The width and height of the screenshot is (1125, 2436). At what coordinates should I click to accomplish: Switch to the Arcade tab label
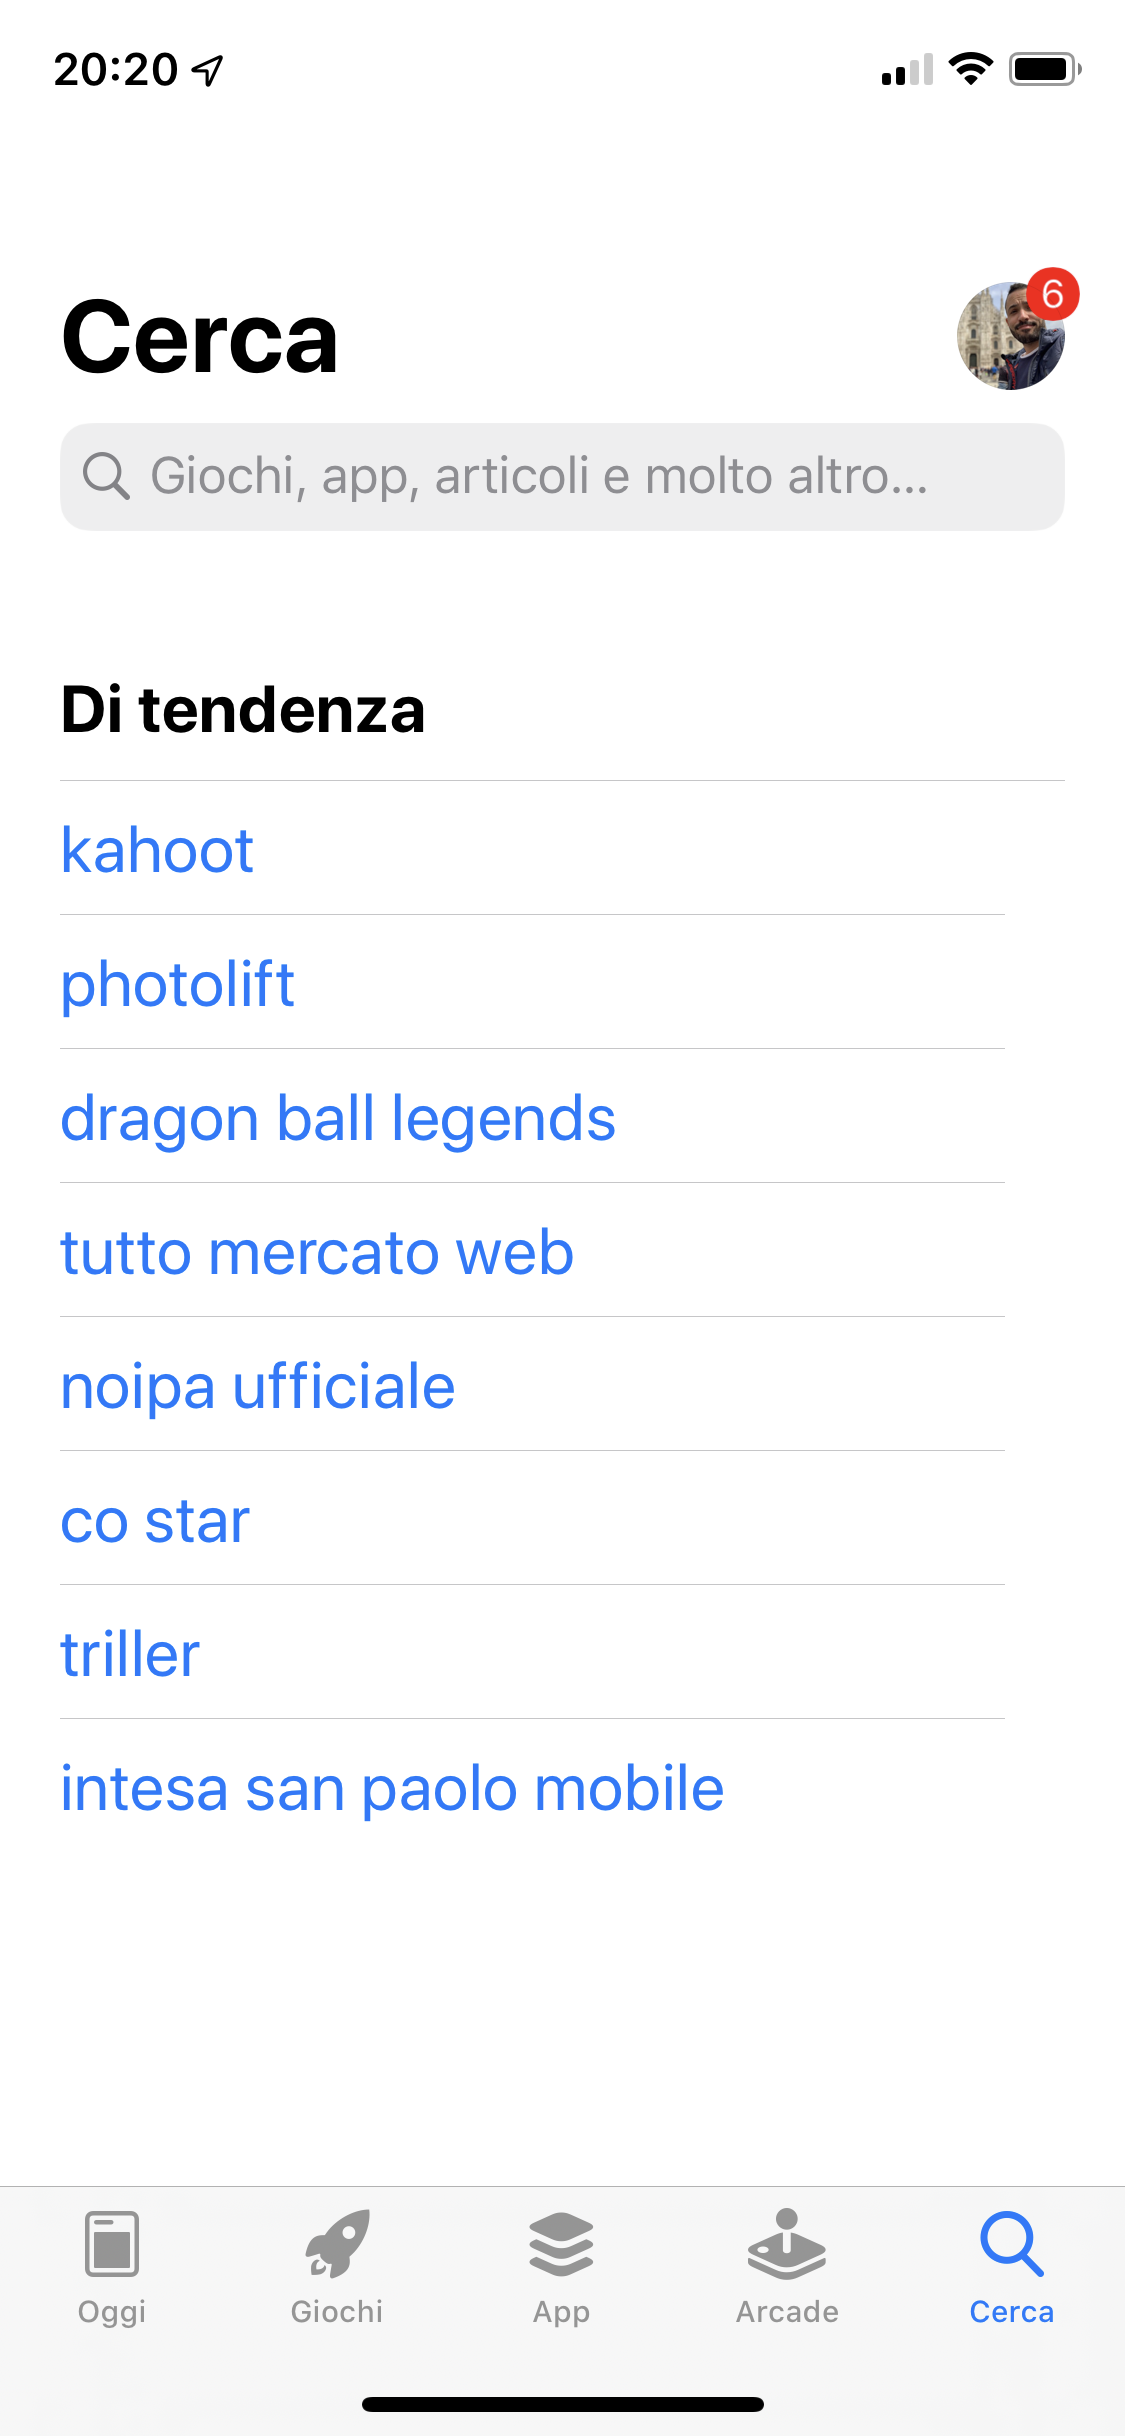click(787, 2312)
